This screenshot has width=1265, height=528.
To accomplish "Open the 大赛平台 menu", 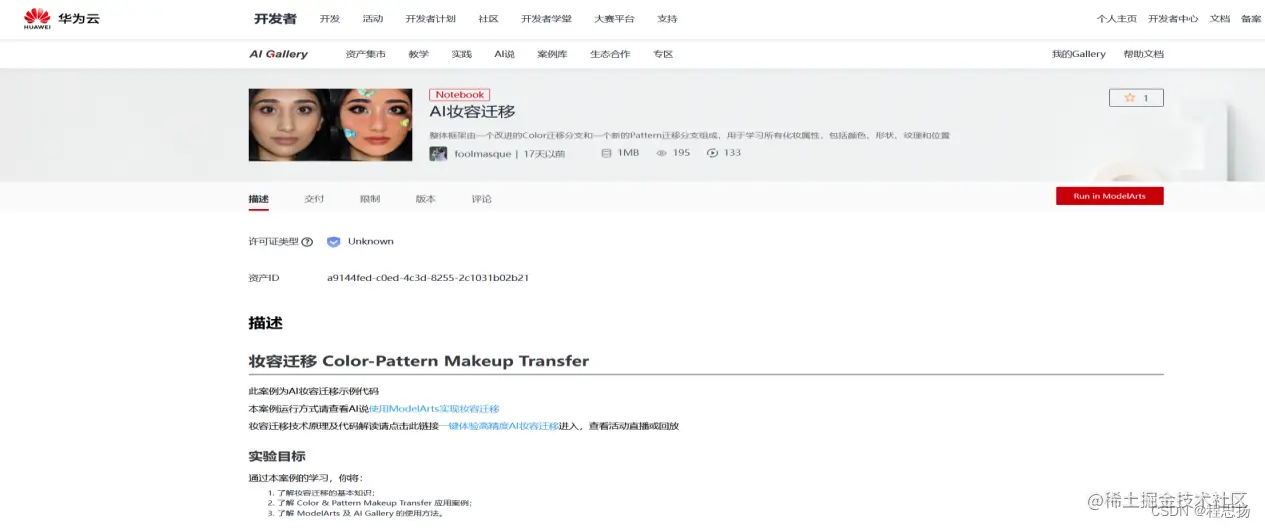I will click(x=614, y=19).
